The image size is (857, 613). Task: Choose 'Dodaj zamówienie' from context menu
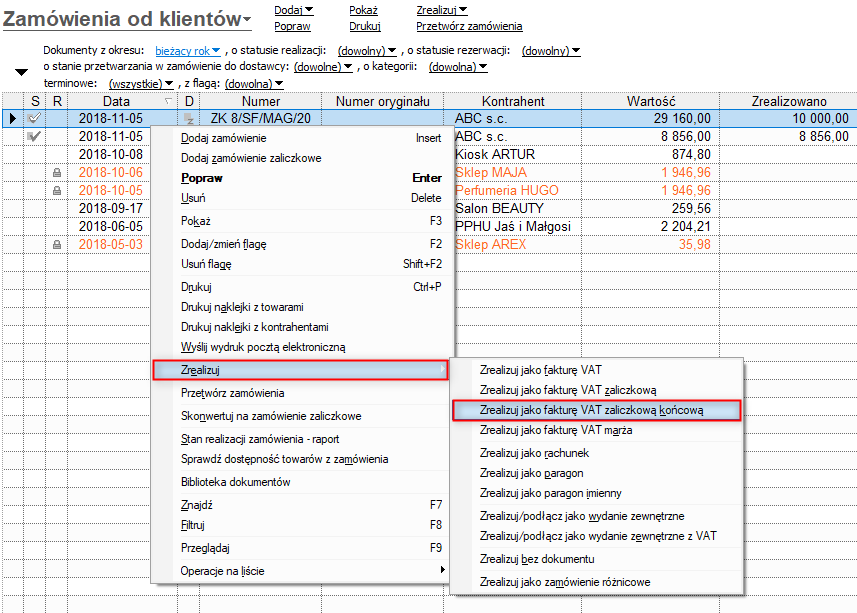[x=301, y=138]
